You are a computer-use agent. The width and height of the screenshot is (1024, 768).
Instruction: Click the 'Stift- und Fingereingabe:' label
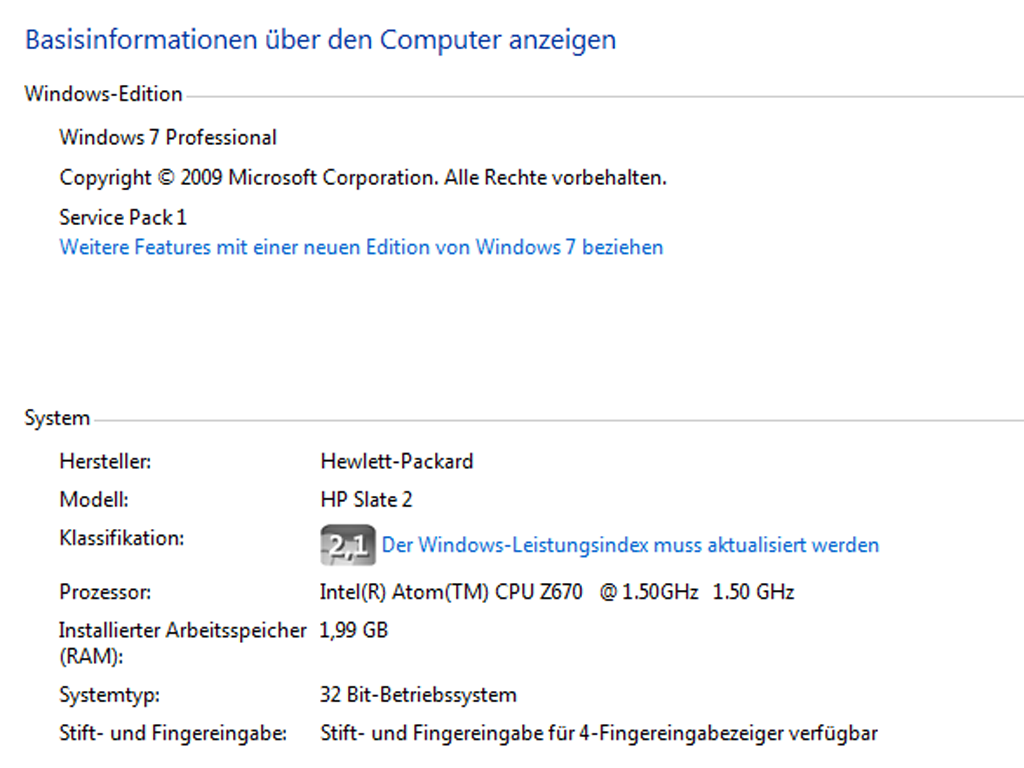(173, 733)
